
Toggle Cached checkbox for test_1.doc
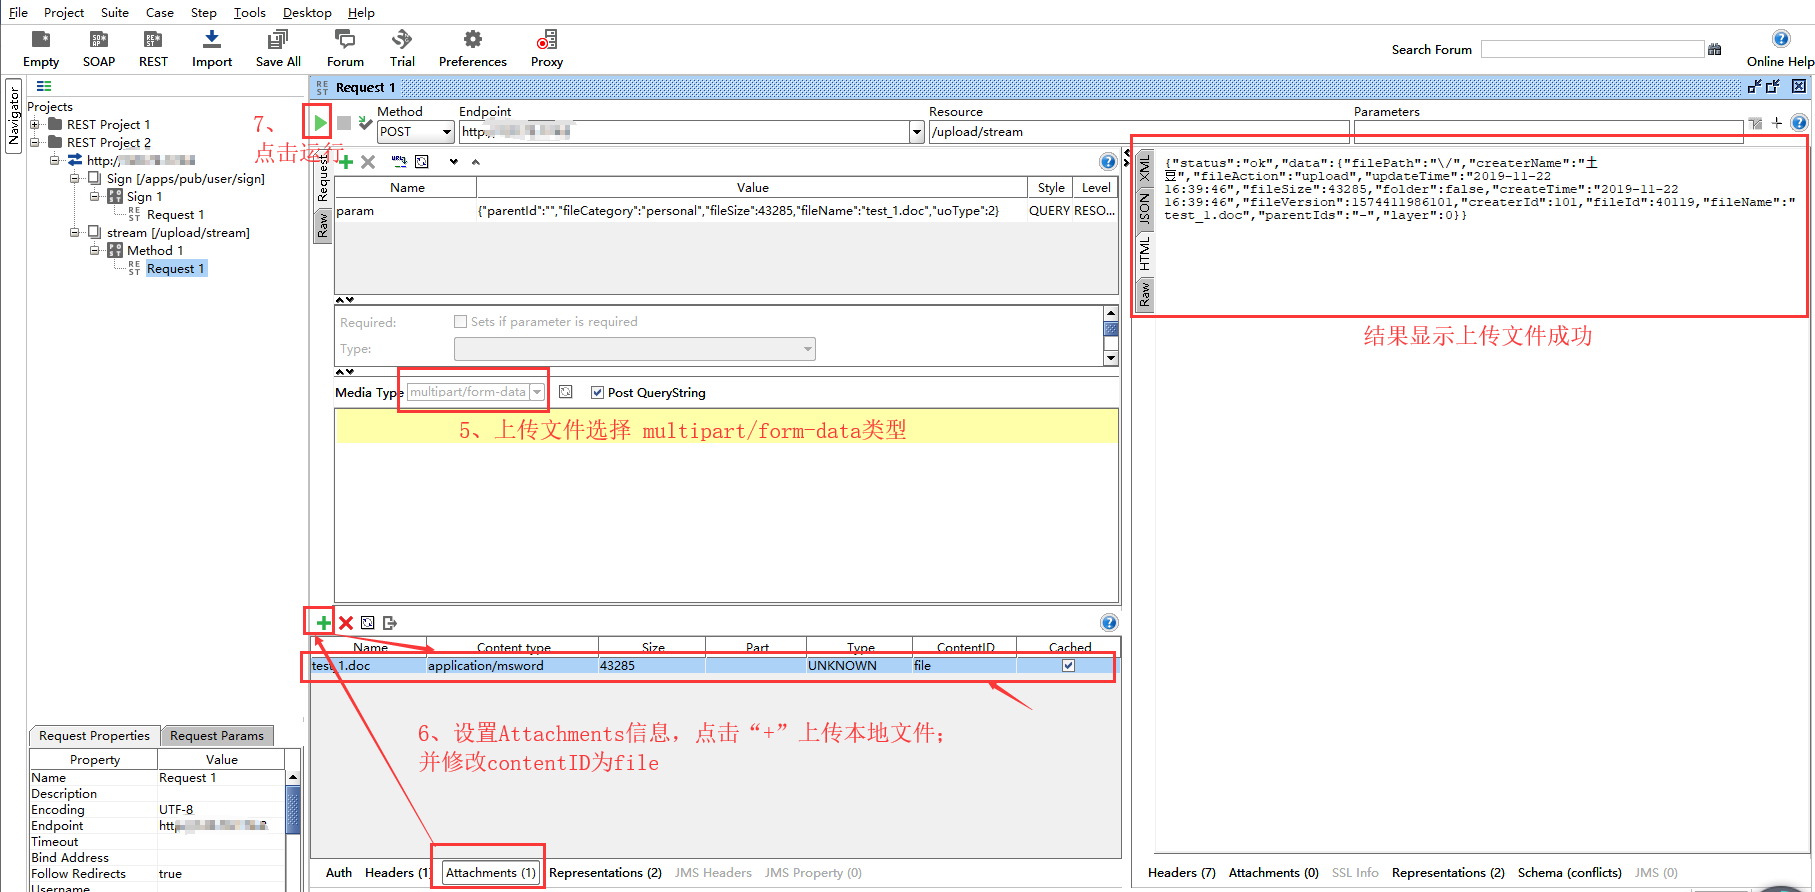1068,666
